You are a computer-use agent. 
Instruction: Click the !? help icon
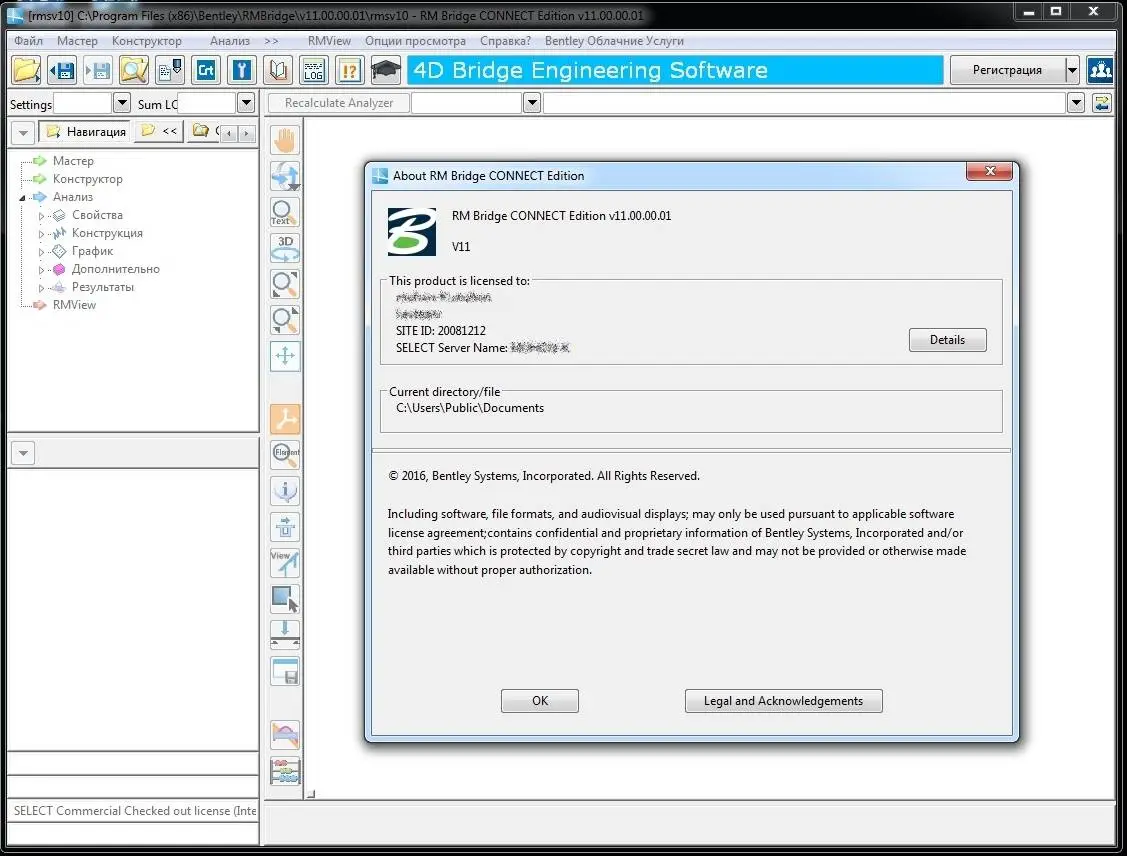349,70
